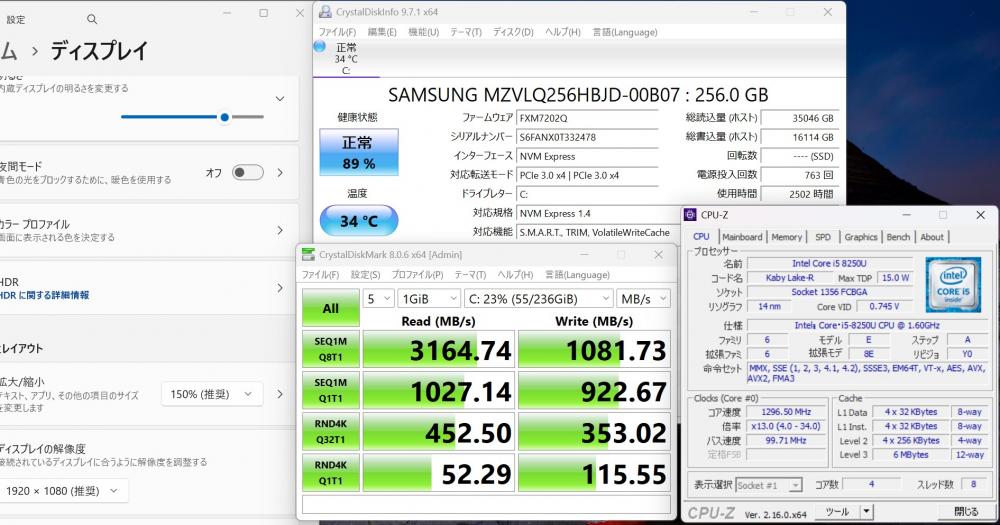
Task: Open the HDR settings arrow
Action: click(x=280, y=288)
